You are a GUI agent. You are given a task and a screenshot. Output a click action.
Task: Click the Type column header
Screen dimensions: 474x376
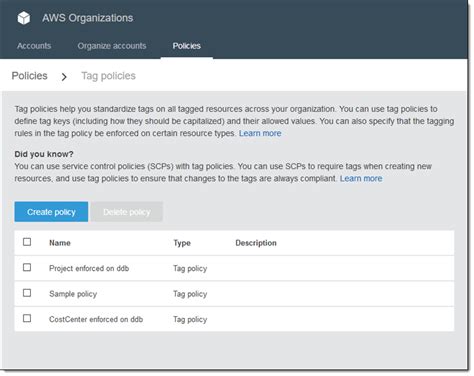tap(182, 243)
